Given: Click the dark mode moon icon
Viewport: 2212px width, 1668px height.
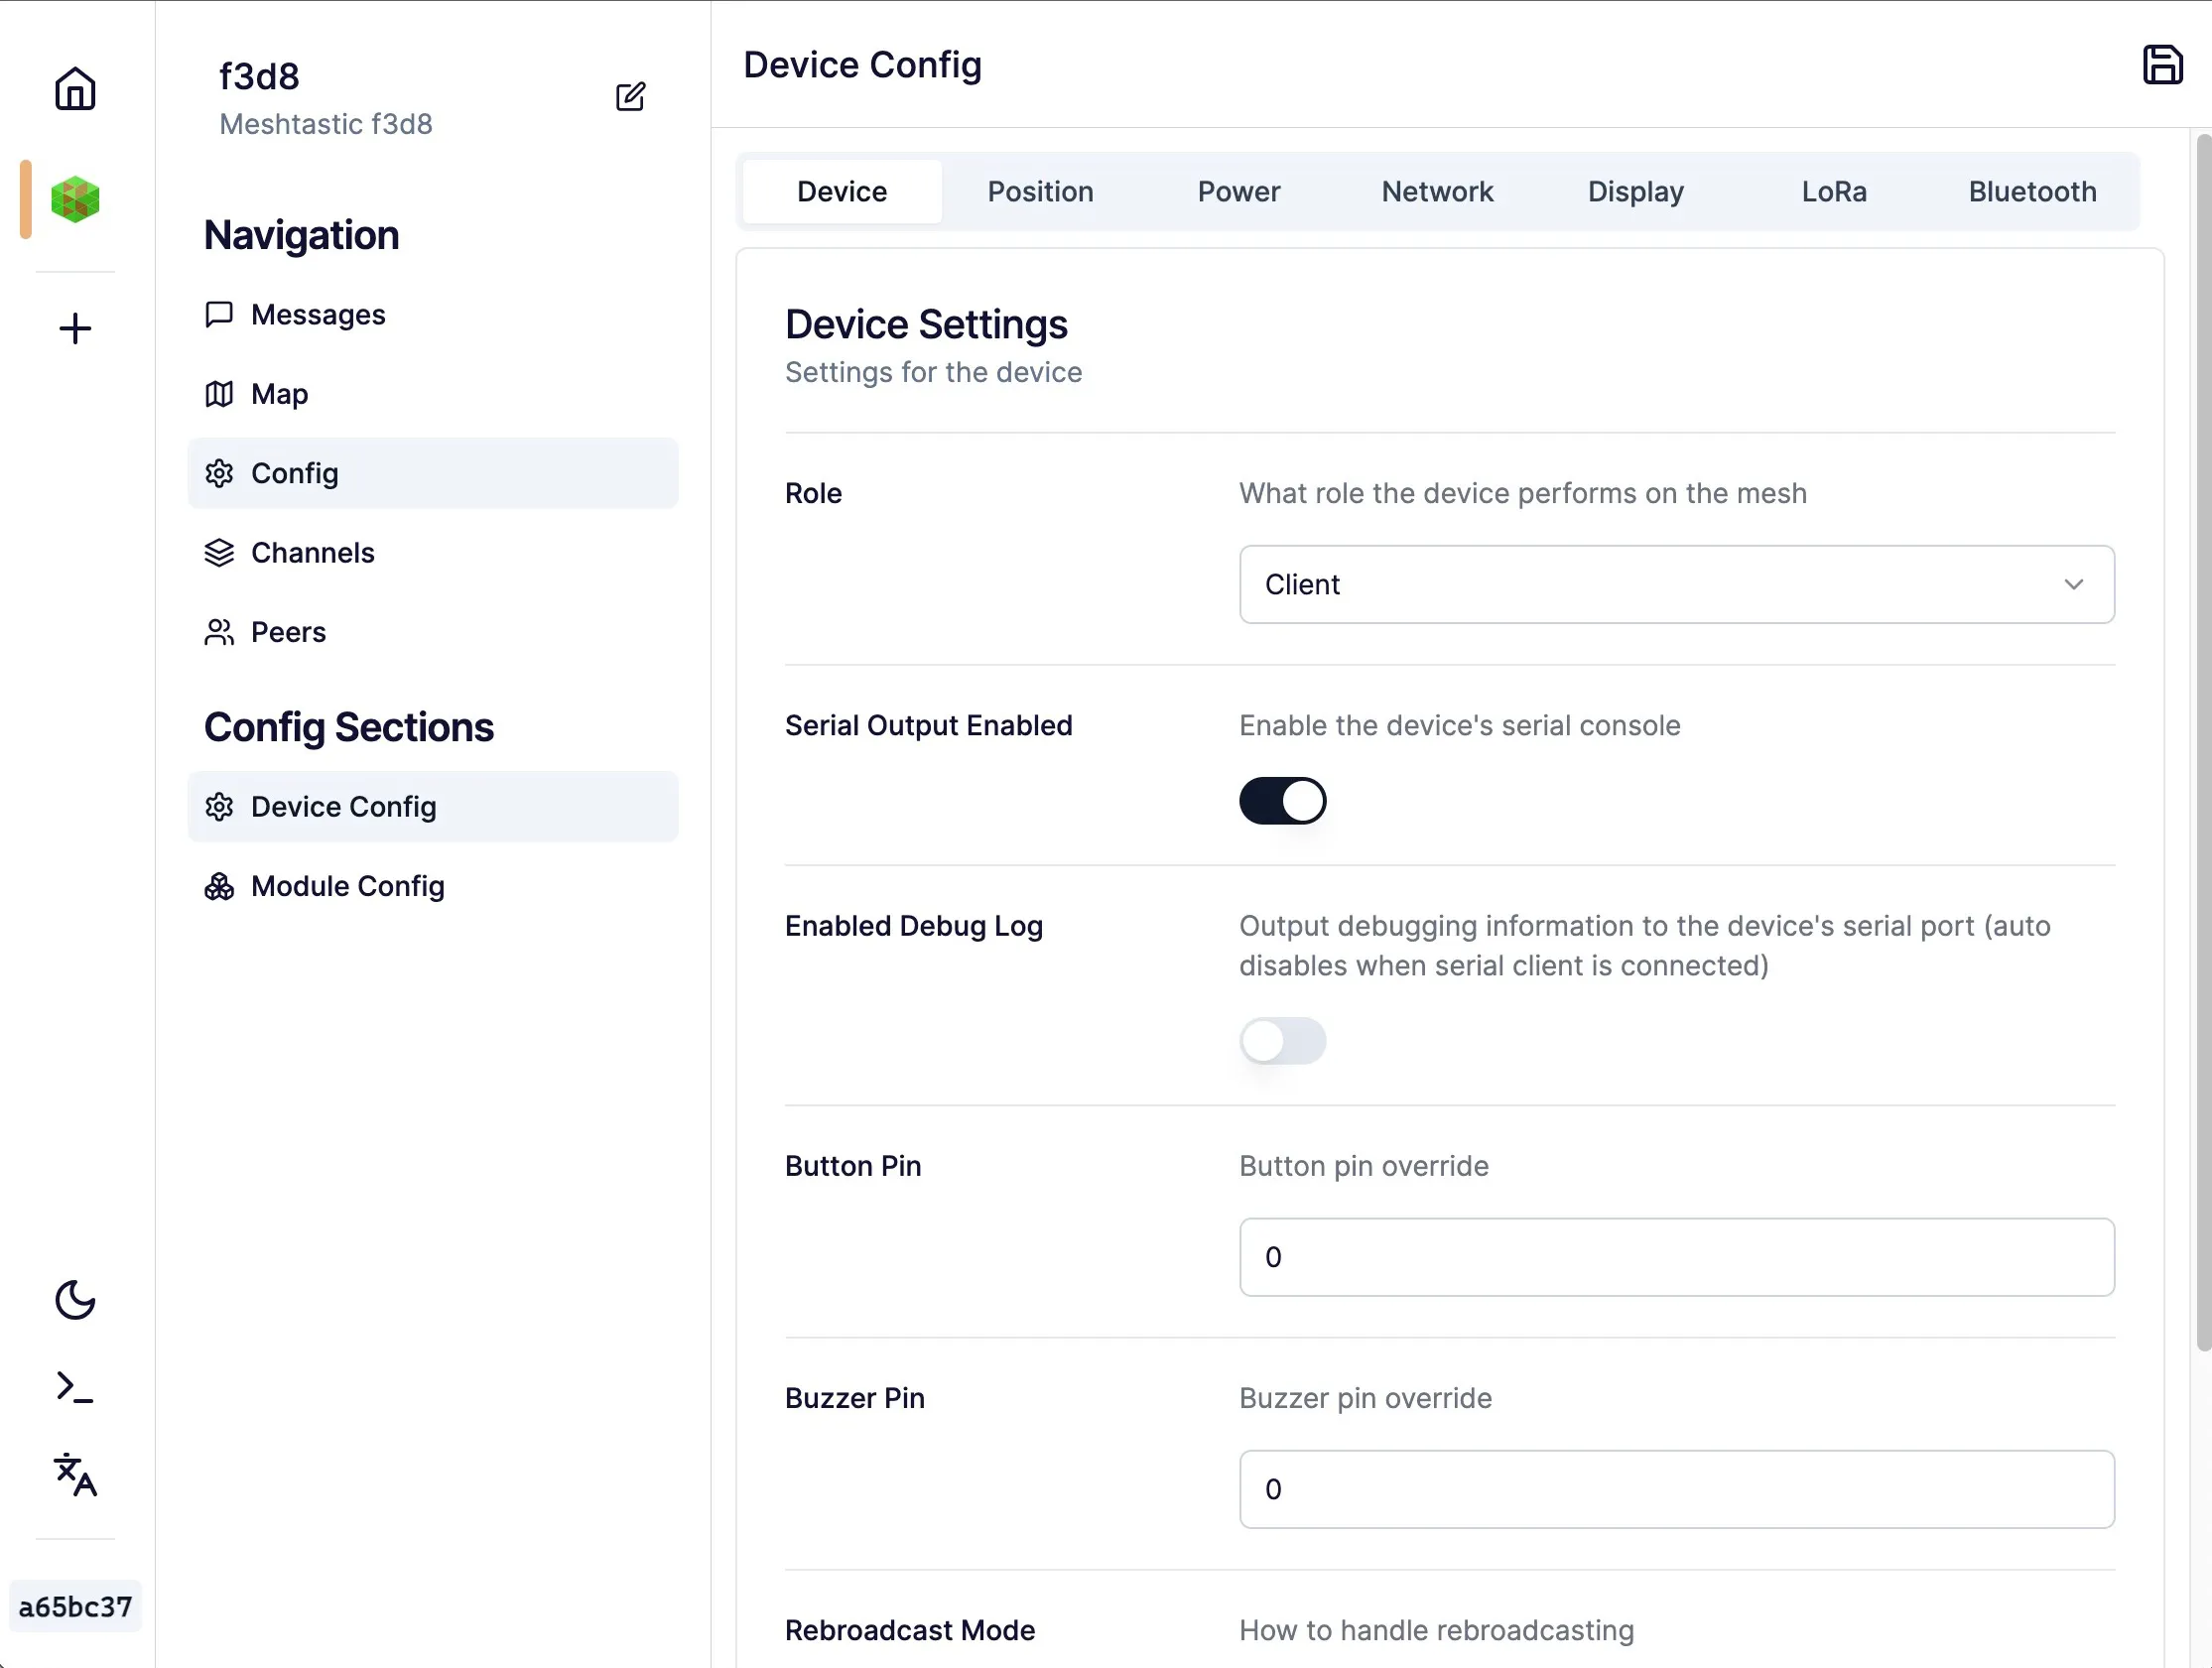Looking at the screenshot, I should point(75,1298).
